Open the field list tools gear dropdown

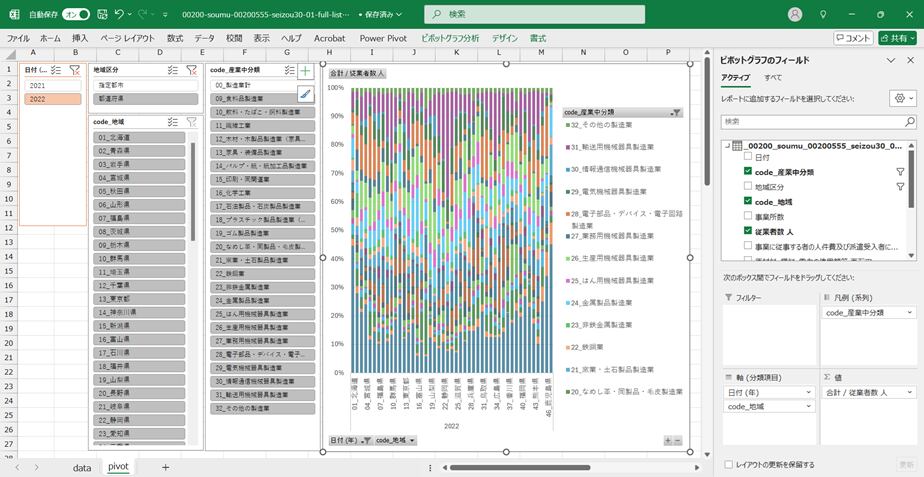coord(903,98)
